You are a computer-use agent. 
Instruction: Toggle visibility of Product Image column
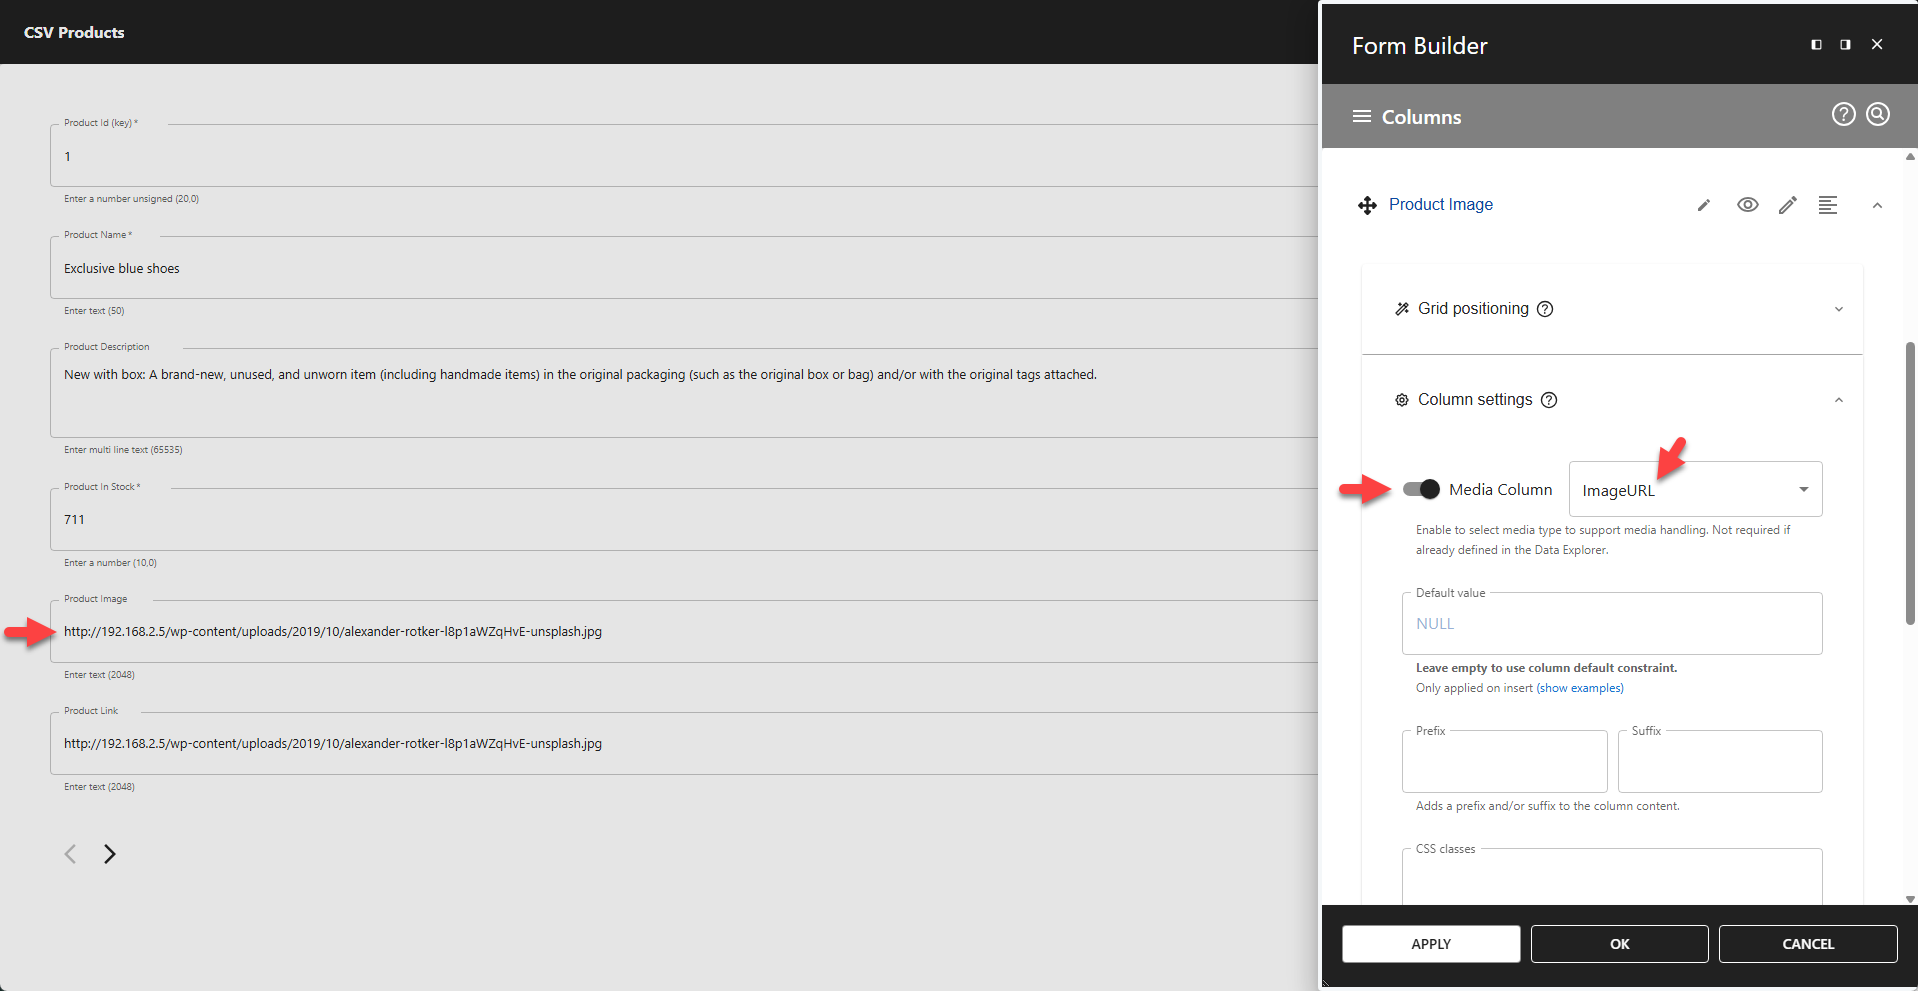[1747, 204]
